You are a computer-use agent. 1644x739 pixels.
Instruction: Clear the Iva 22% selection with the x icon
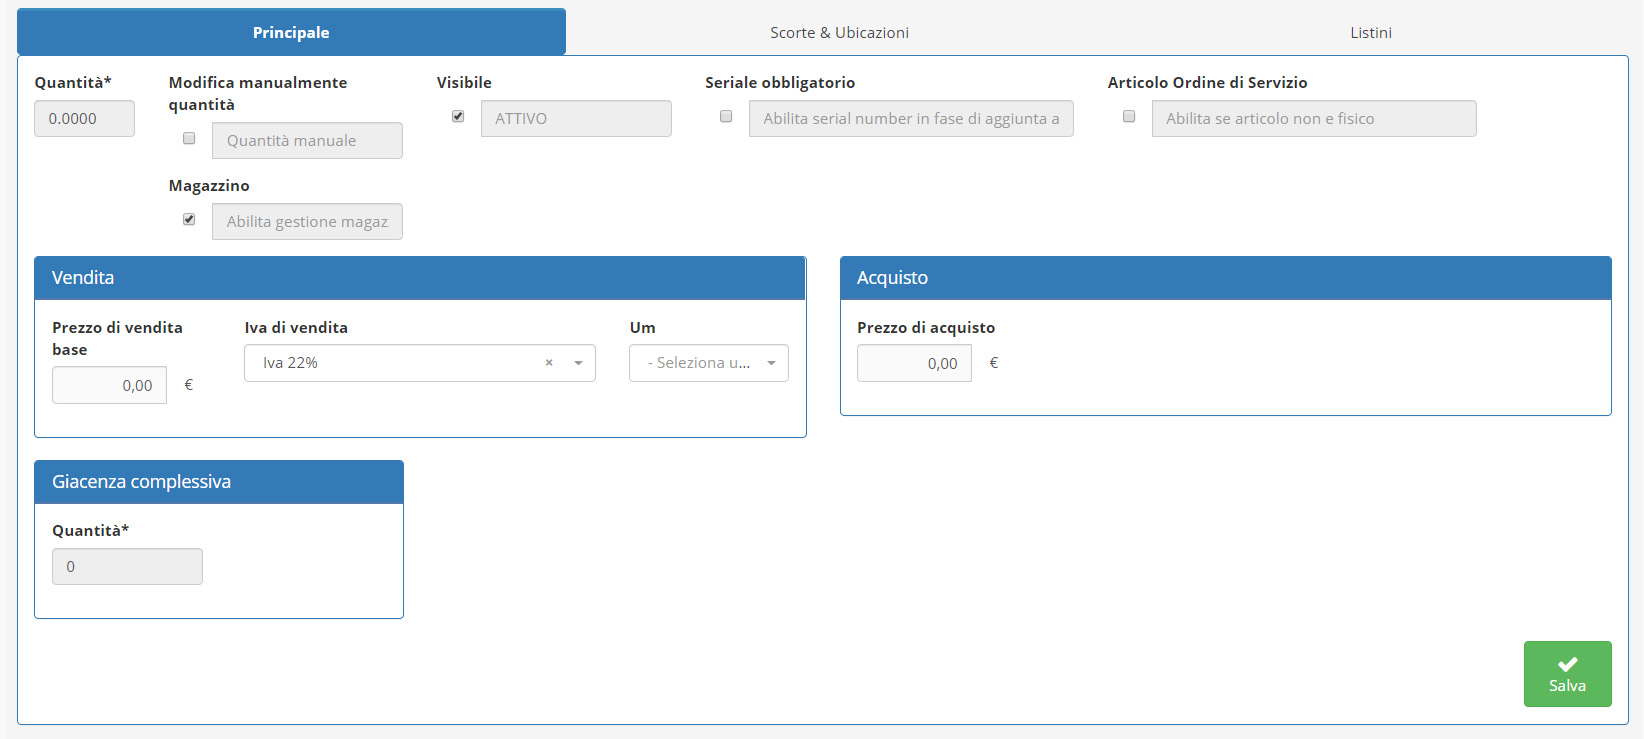point(548,363)
